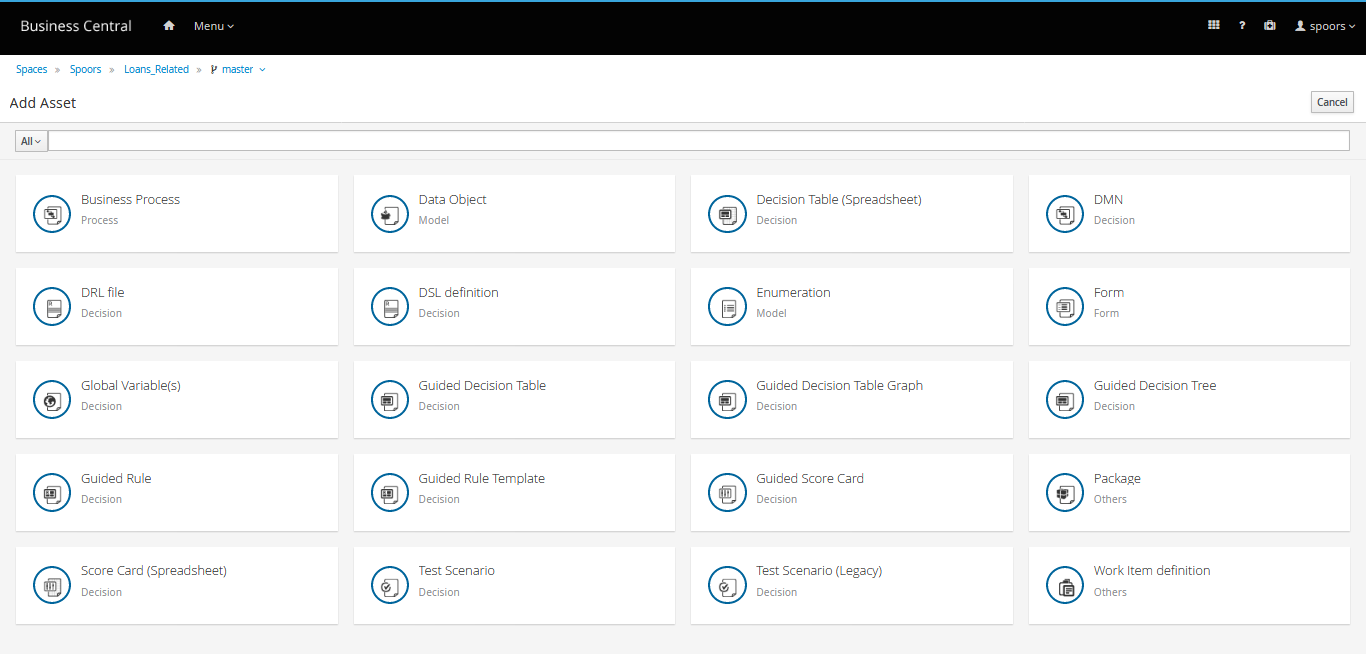The height and width of the screenshot is (654, 1366).
Task: Navigate to Spaces breadcrumb link
Action: [x=32, y=70]
